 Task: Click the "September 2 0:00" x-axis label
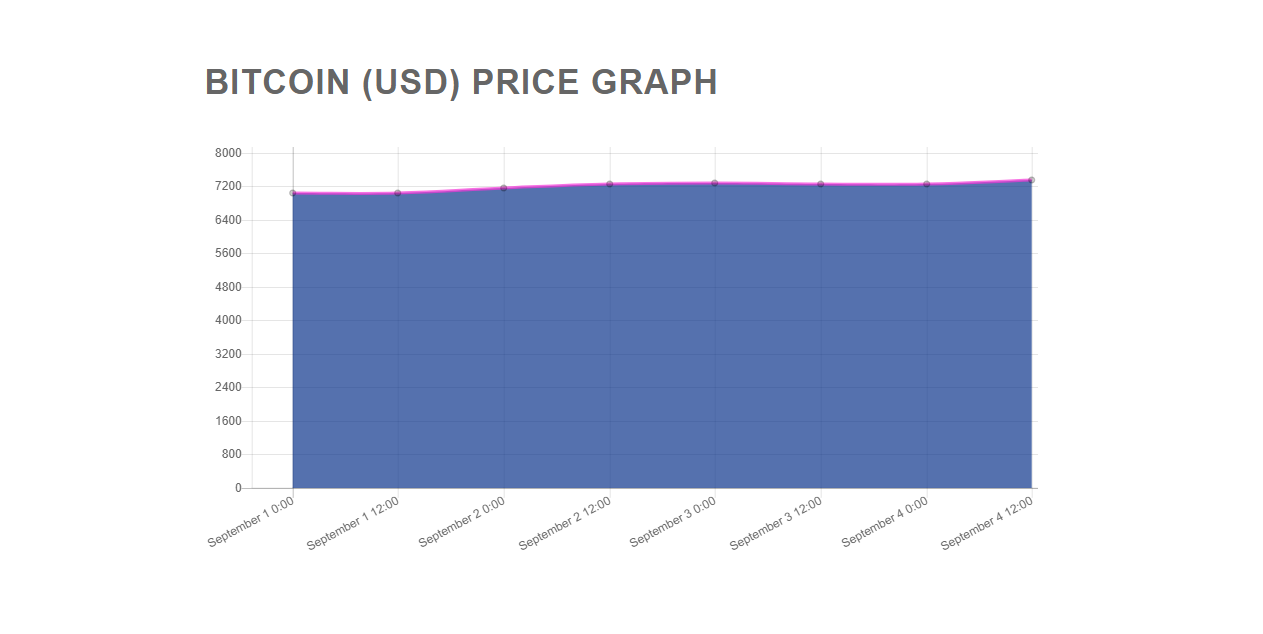(462, 521)
